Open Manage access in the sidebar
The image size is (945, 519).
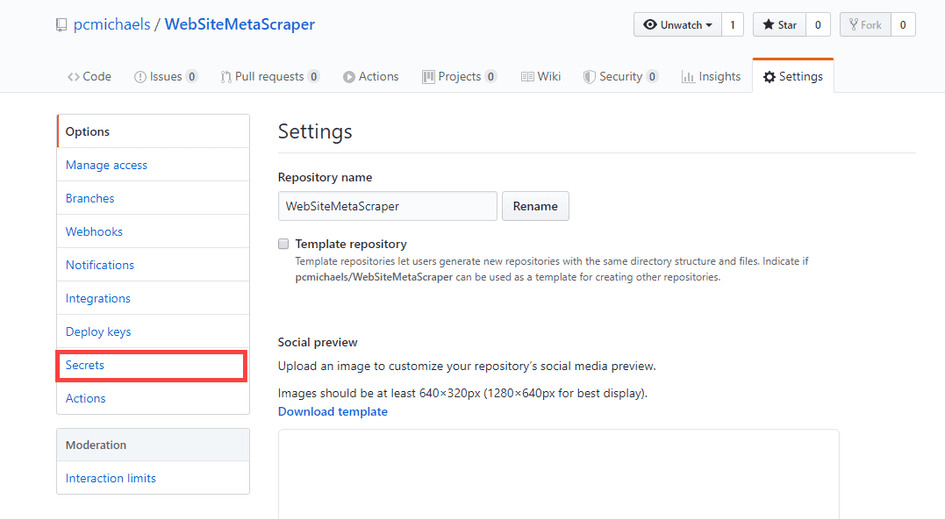(x=153, y=165)
